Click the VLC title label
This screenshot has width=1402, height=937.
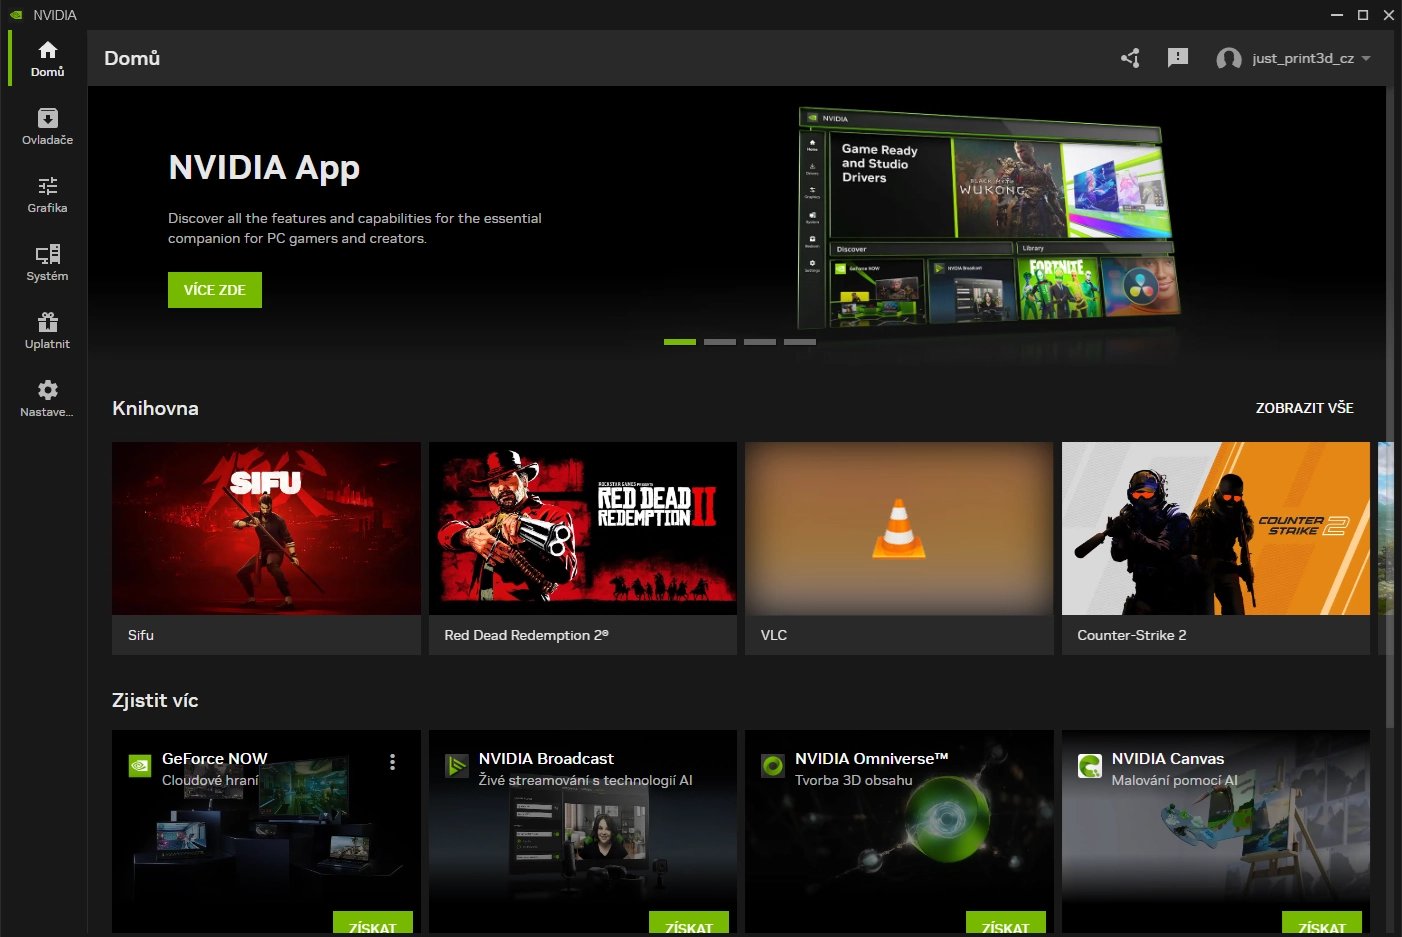[x=774, y=635]
